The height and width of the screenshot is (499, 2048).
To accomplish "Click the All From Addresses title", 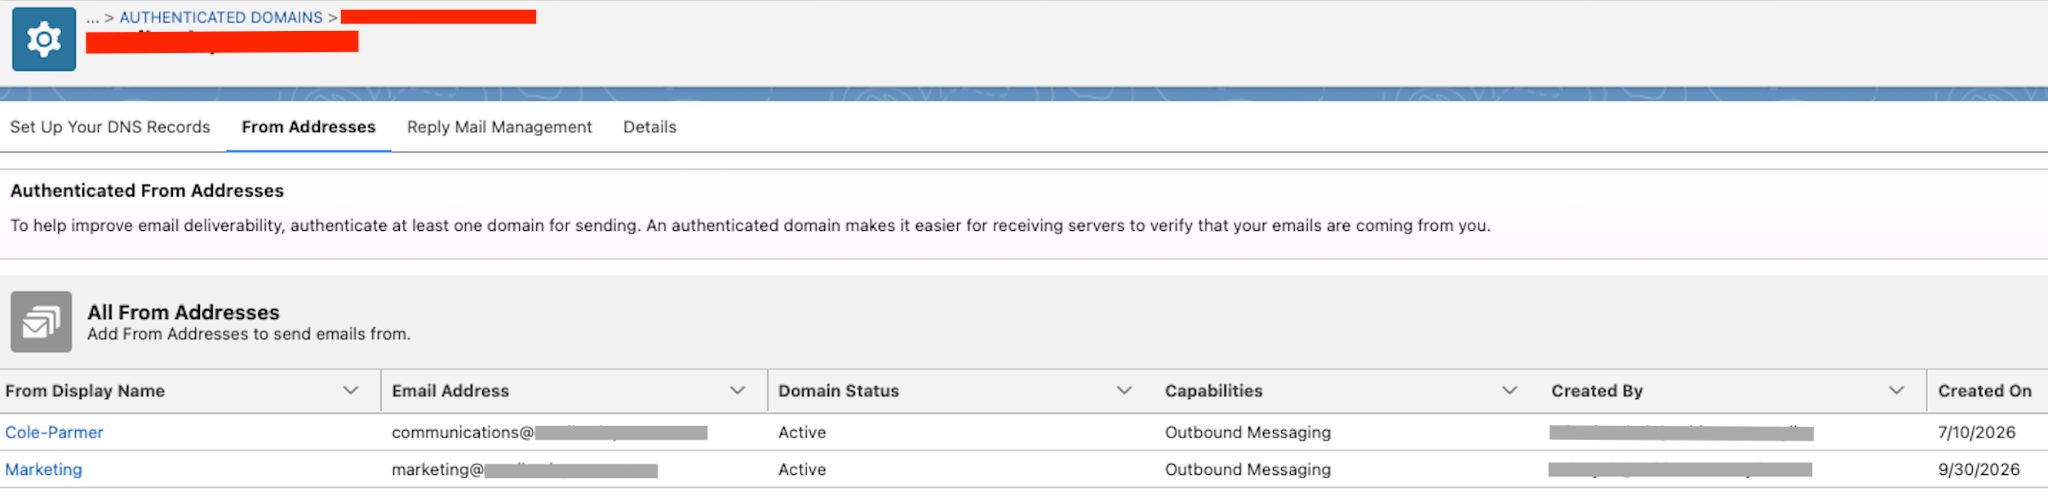I will [x=183, y=312].
